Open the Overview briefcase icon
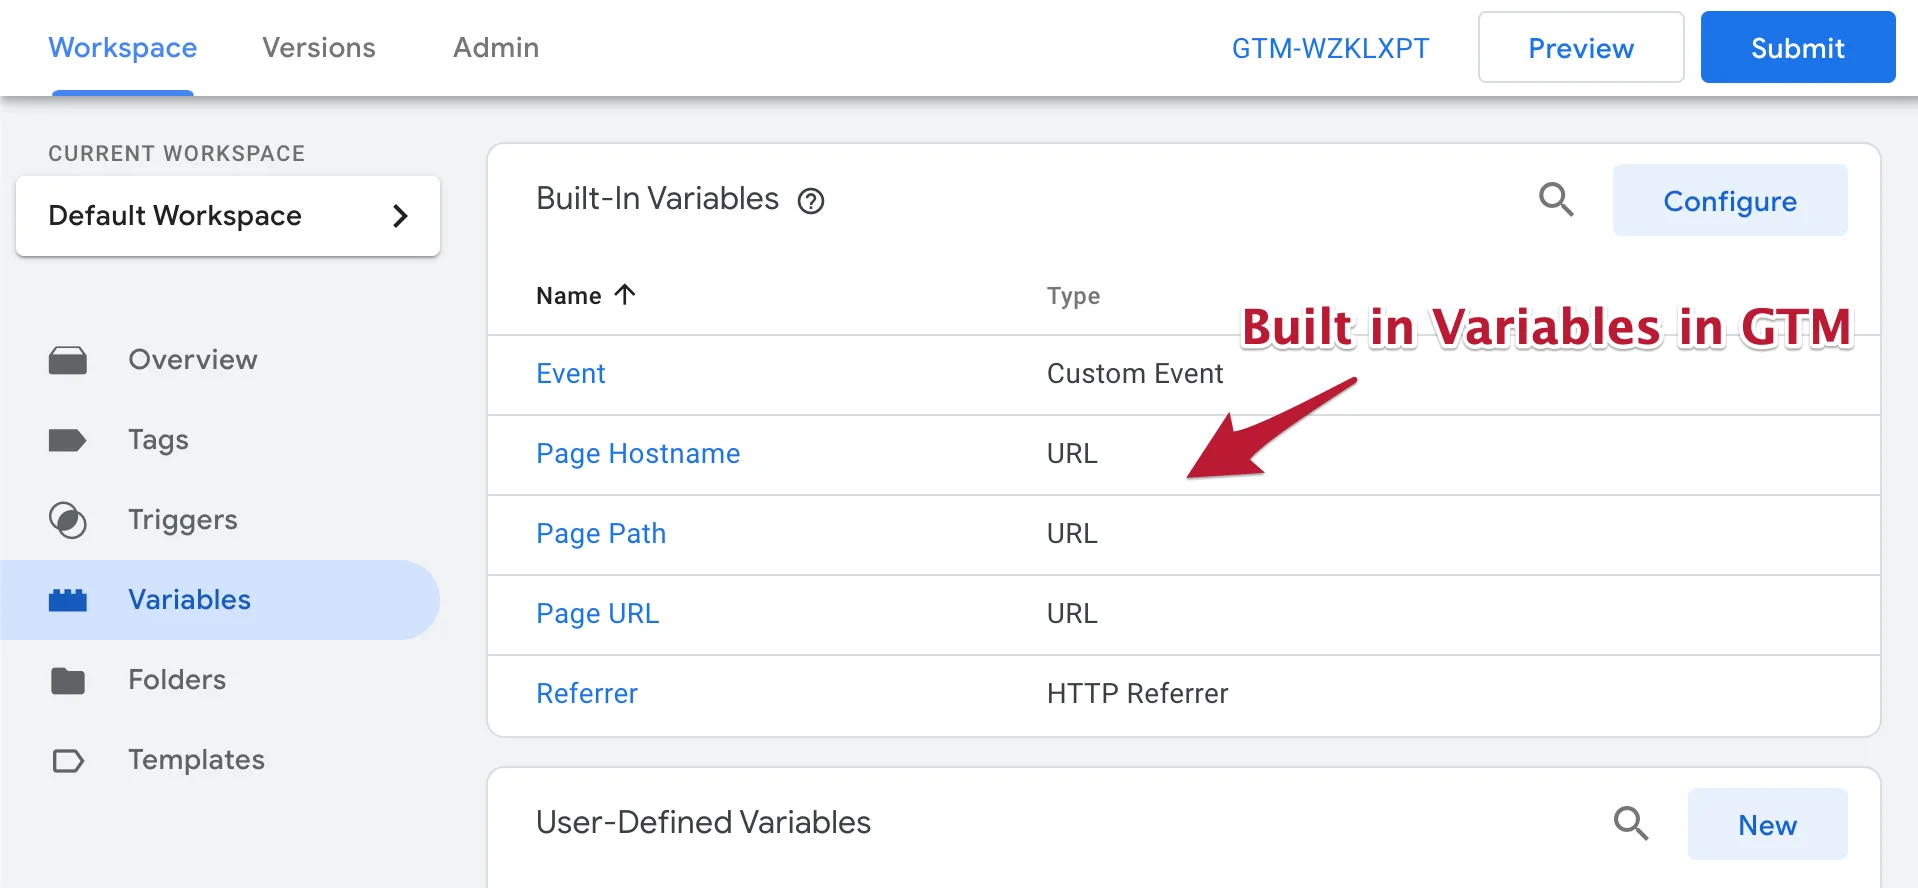 click(x=68, y=360)
